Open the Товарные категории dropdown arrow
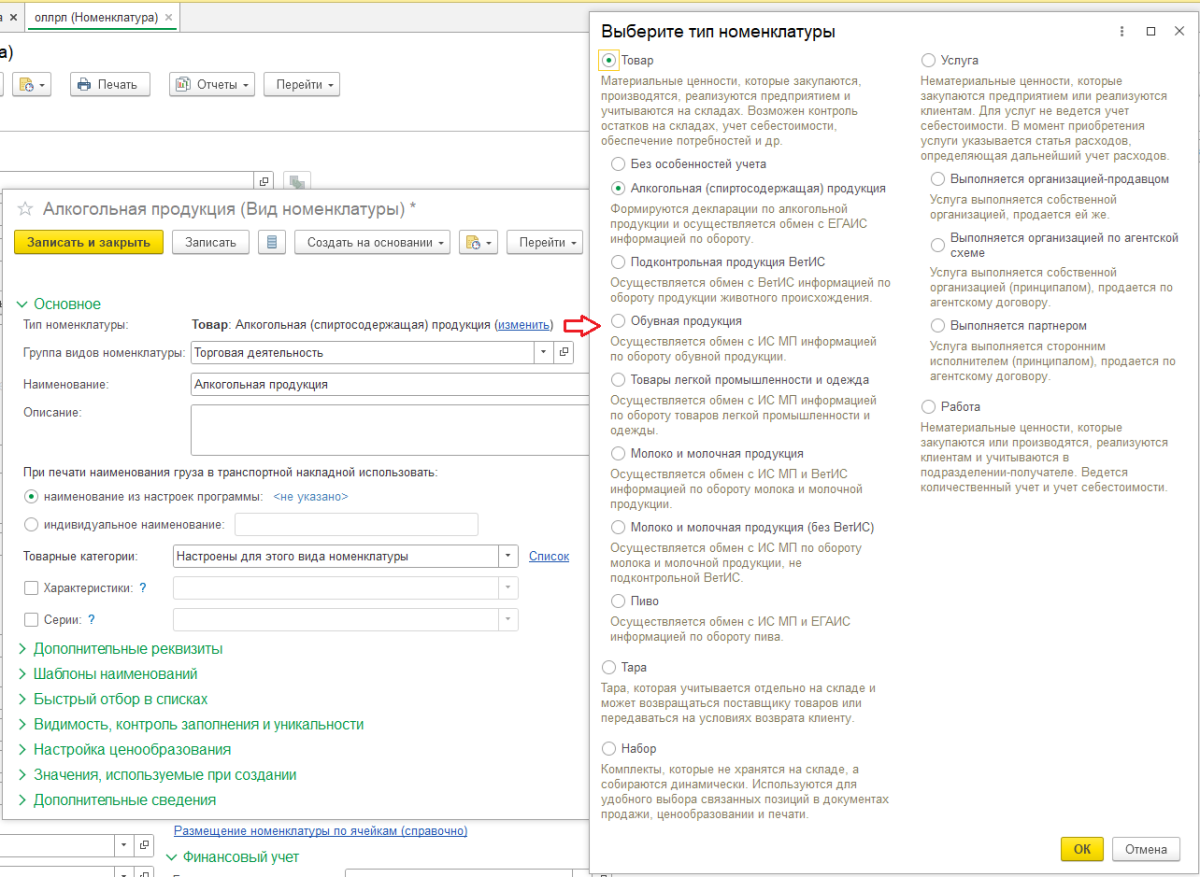 coord(508,556)
